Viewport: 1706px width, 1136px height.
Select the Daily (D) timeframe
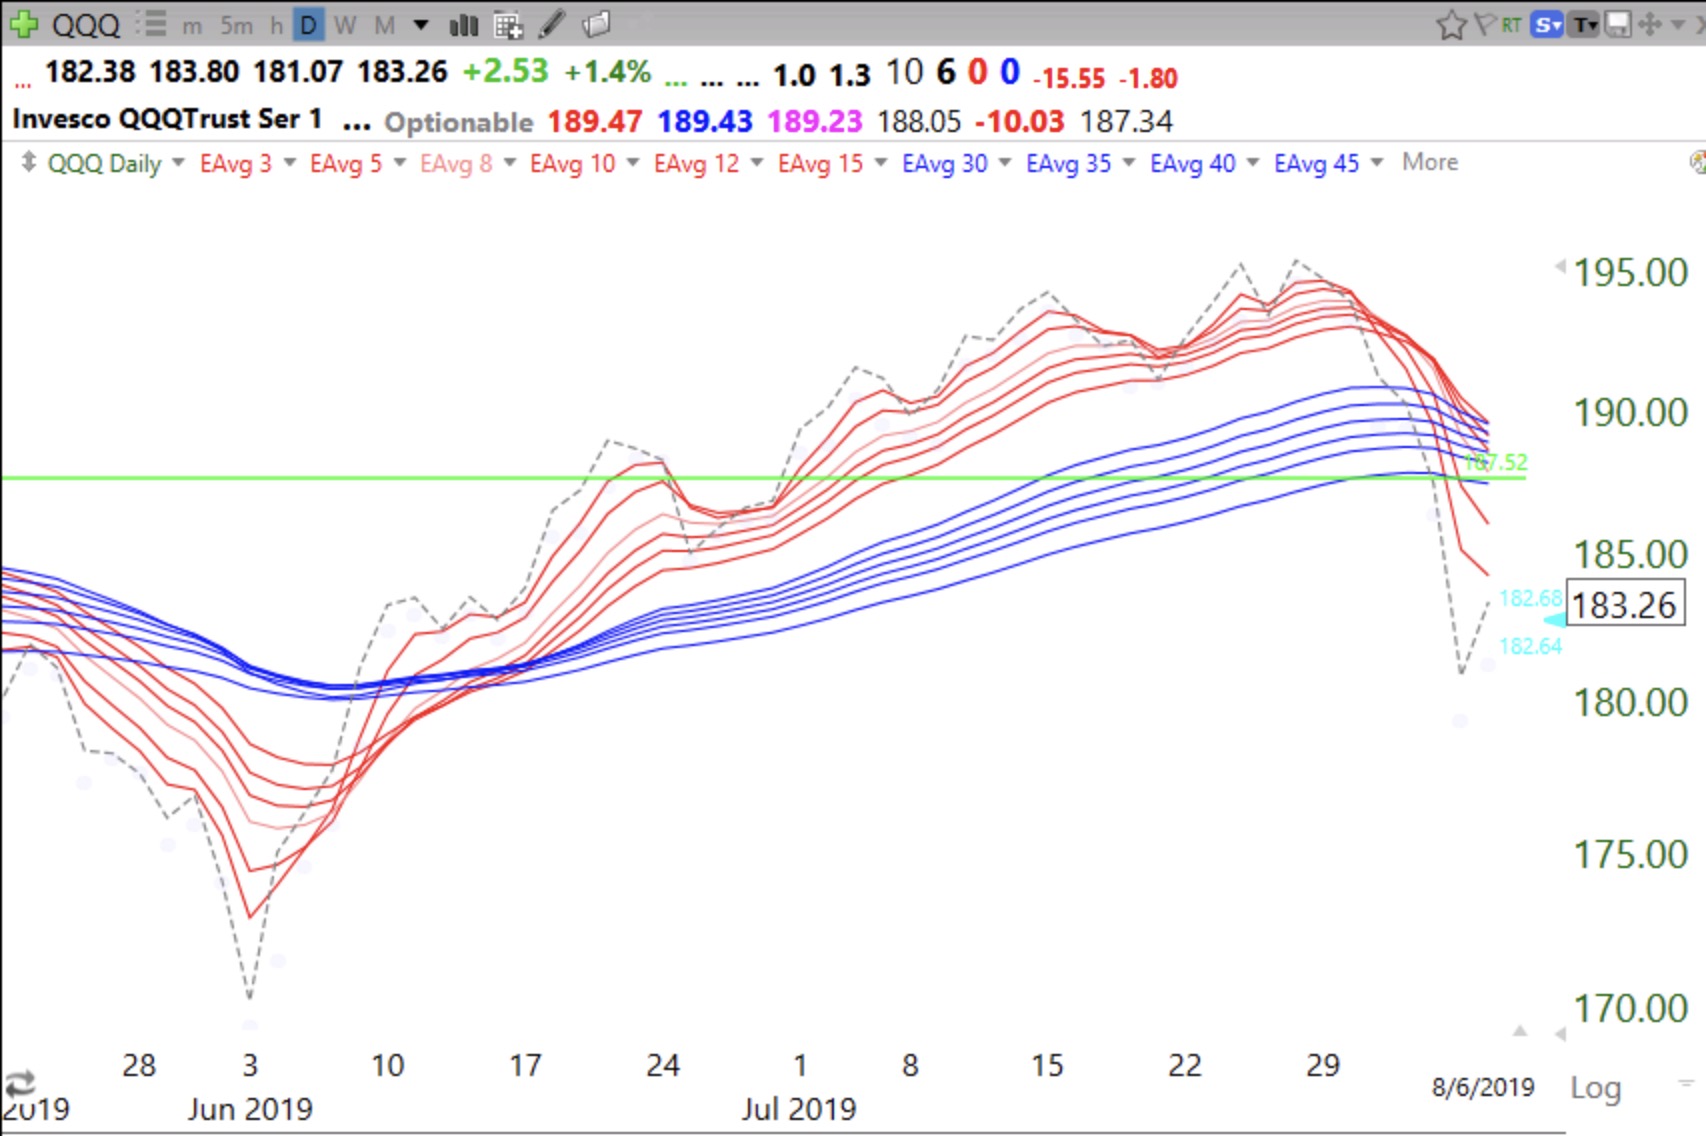[x=308, y=25]
